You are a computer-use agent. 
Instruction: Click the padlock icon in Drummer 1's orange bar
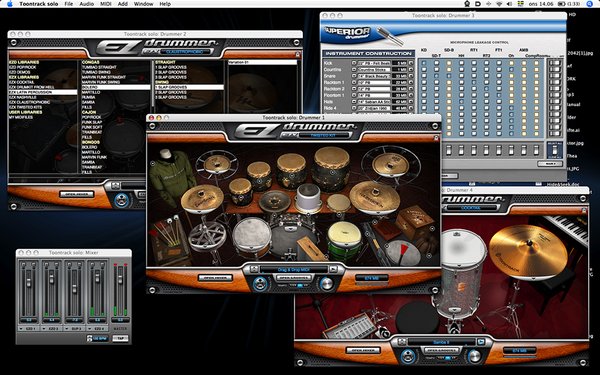coord(436,138)
